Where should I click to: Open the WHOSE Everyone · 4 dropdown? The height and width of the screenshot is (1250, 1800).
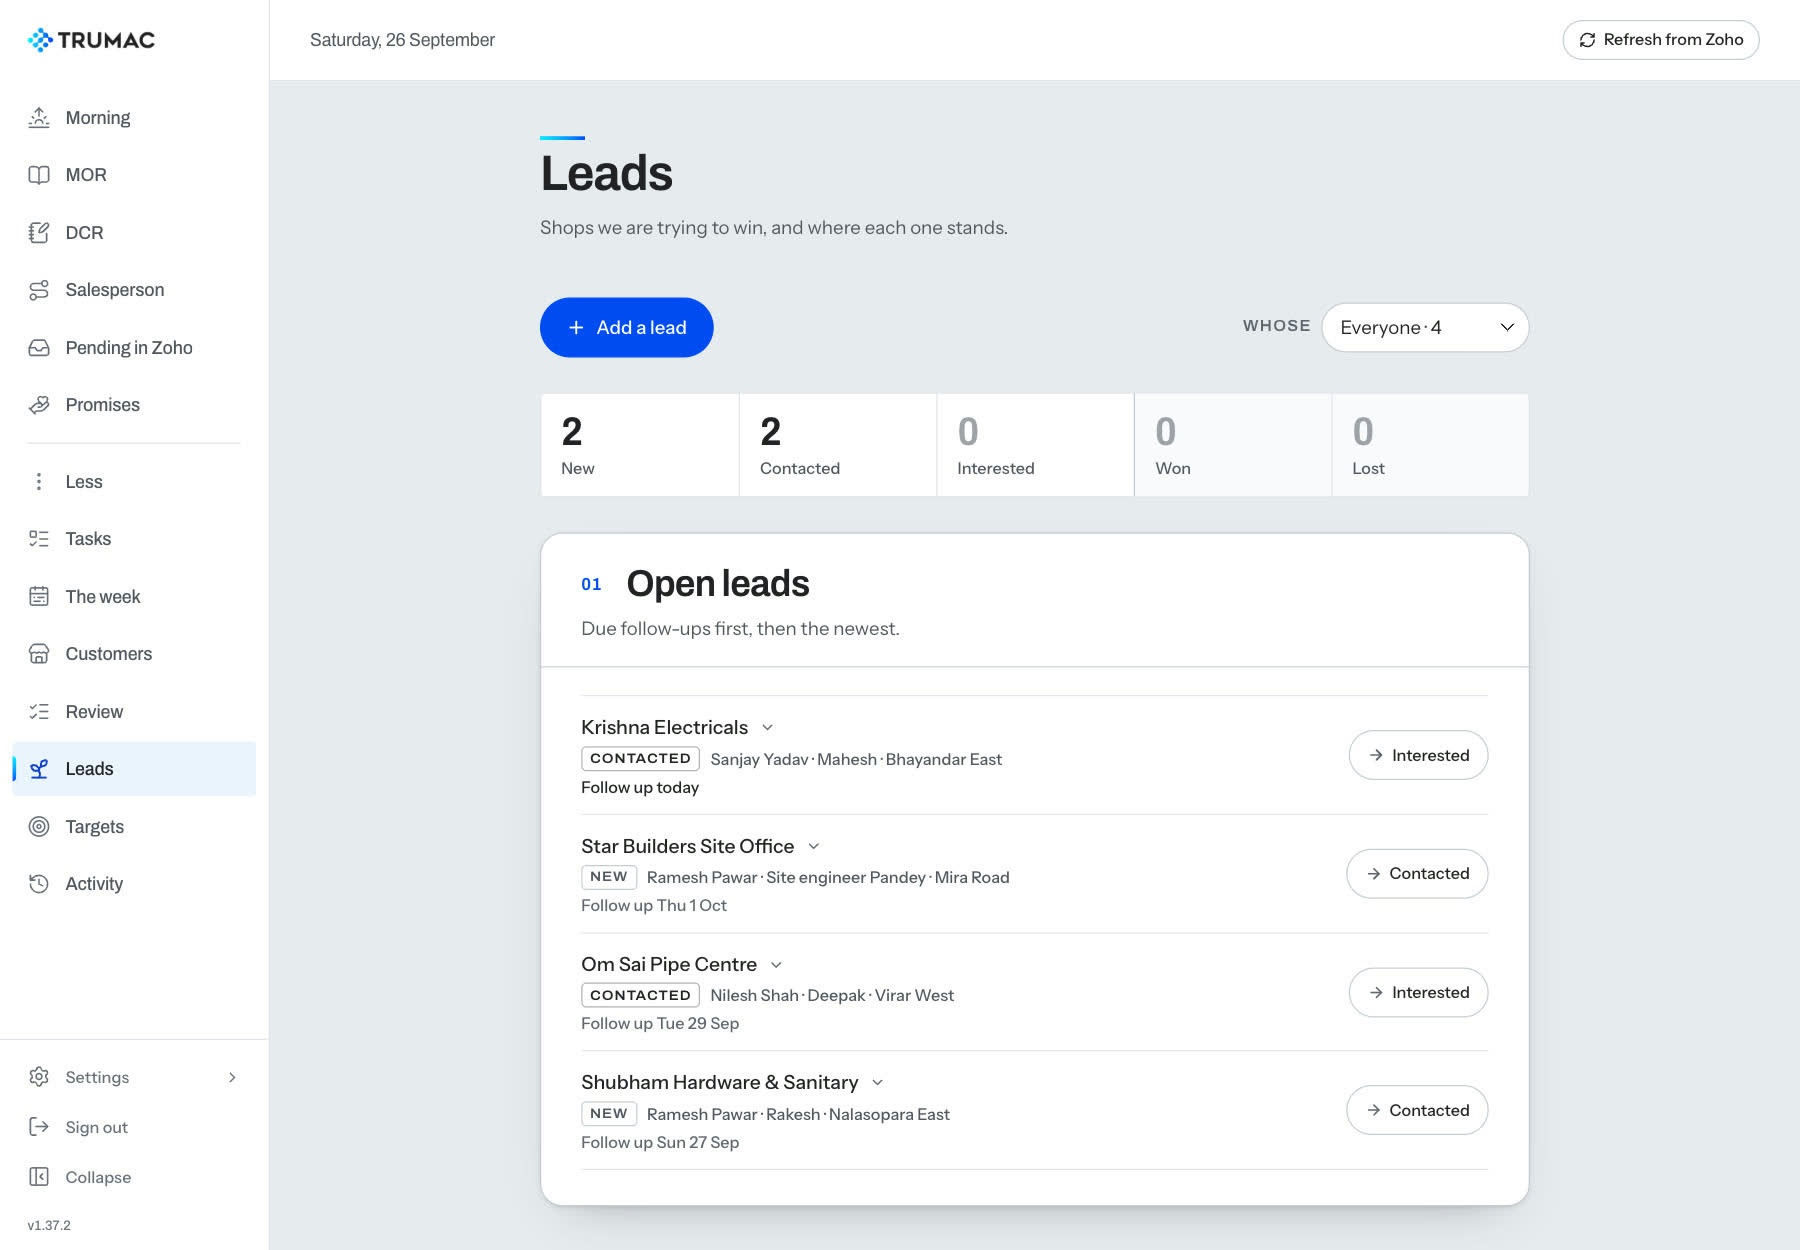1425,328
